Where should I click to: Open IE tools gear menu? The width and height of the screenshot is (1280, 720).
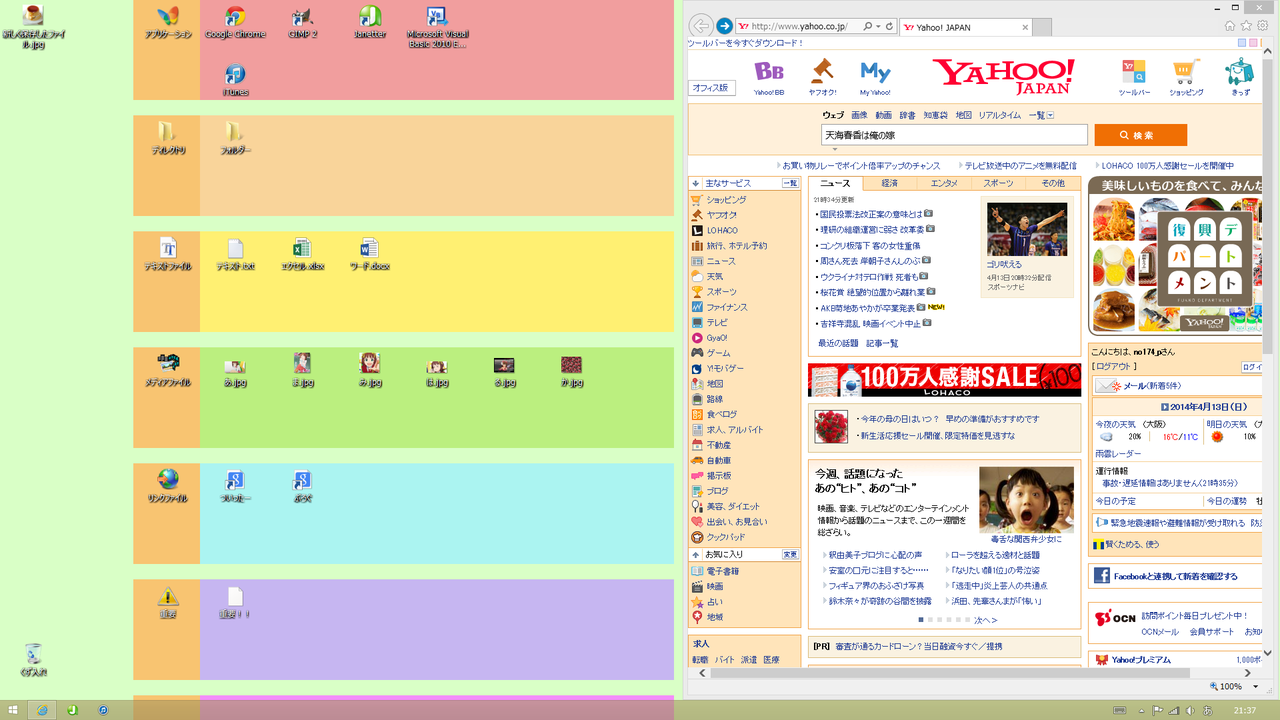(1262, 26)
